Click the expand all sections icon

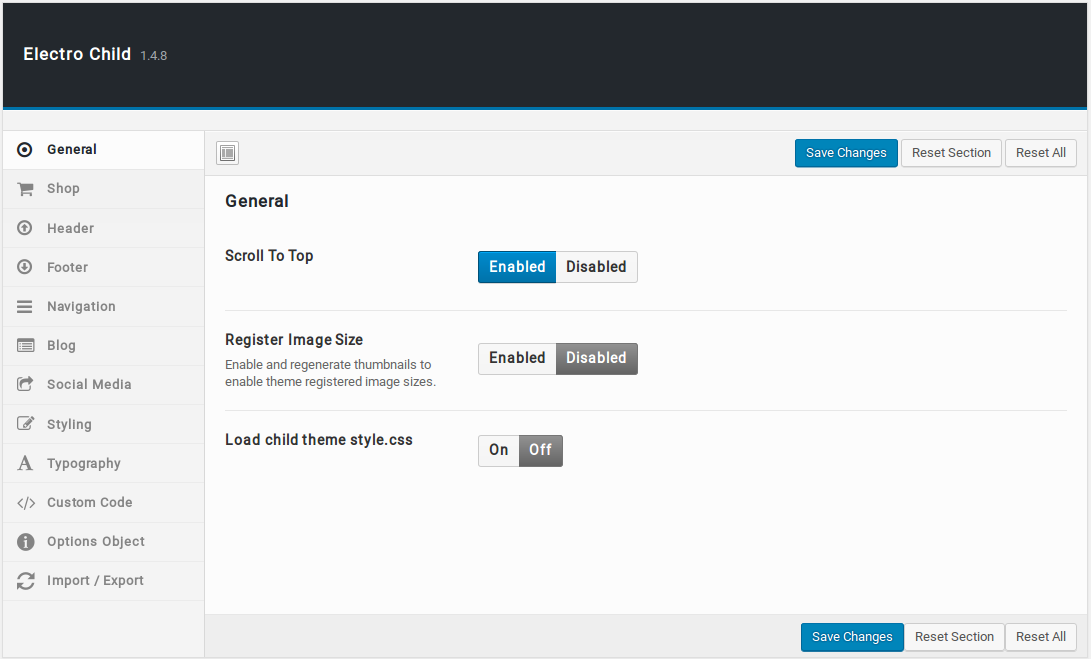pos(228,153)
